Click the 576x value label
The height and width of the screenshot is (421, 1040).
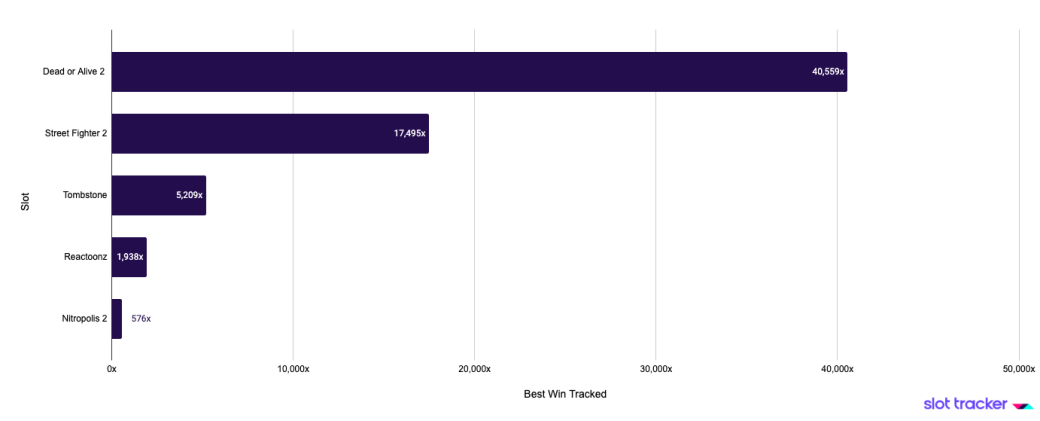[141, 319]
